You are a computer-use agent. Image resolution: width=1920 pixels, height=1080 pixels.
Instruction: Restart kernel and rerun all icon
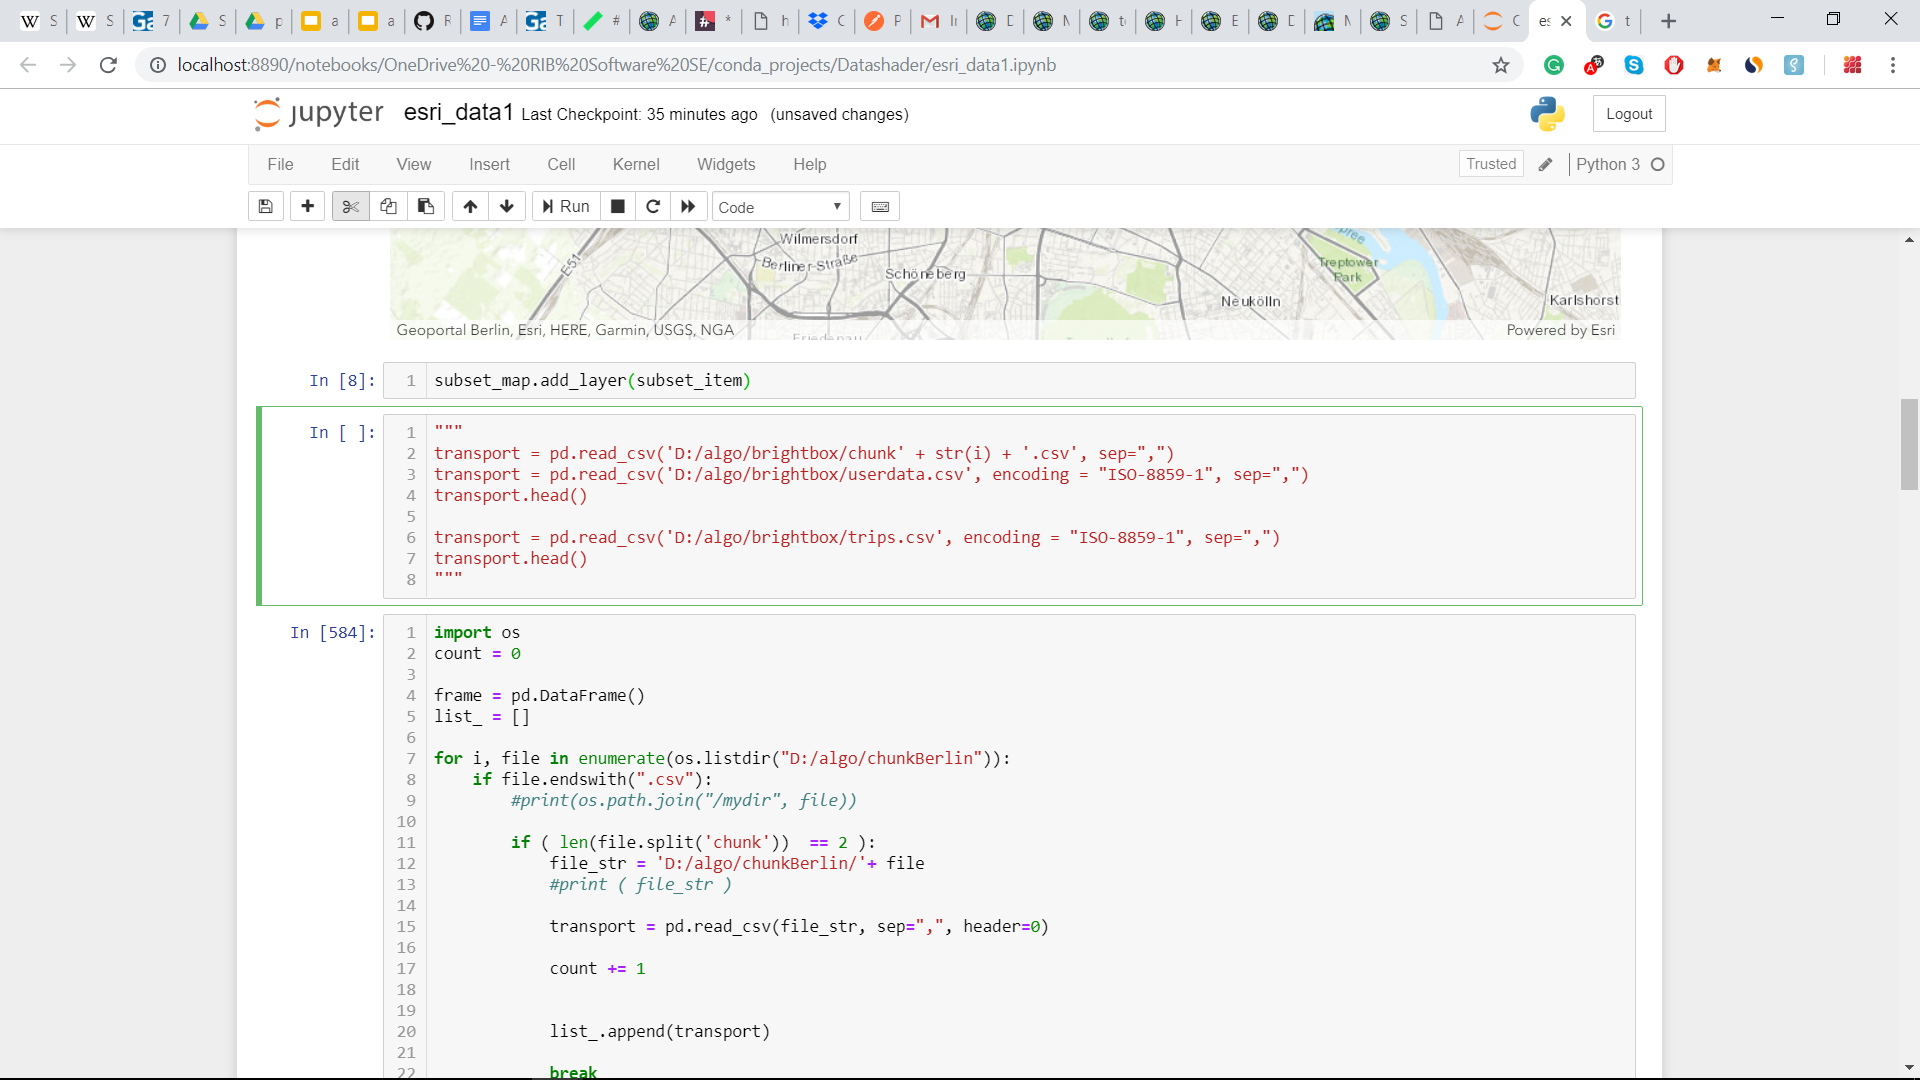coord(688,206)
